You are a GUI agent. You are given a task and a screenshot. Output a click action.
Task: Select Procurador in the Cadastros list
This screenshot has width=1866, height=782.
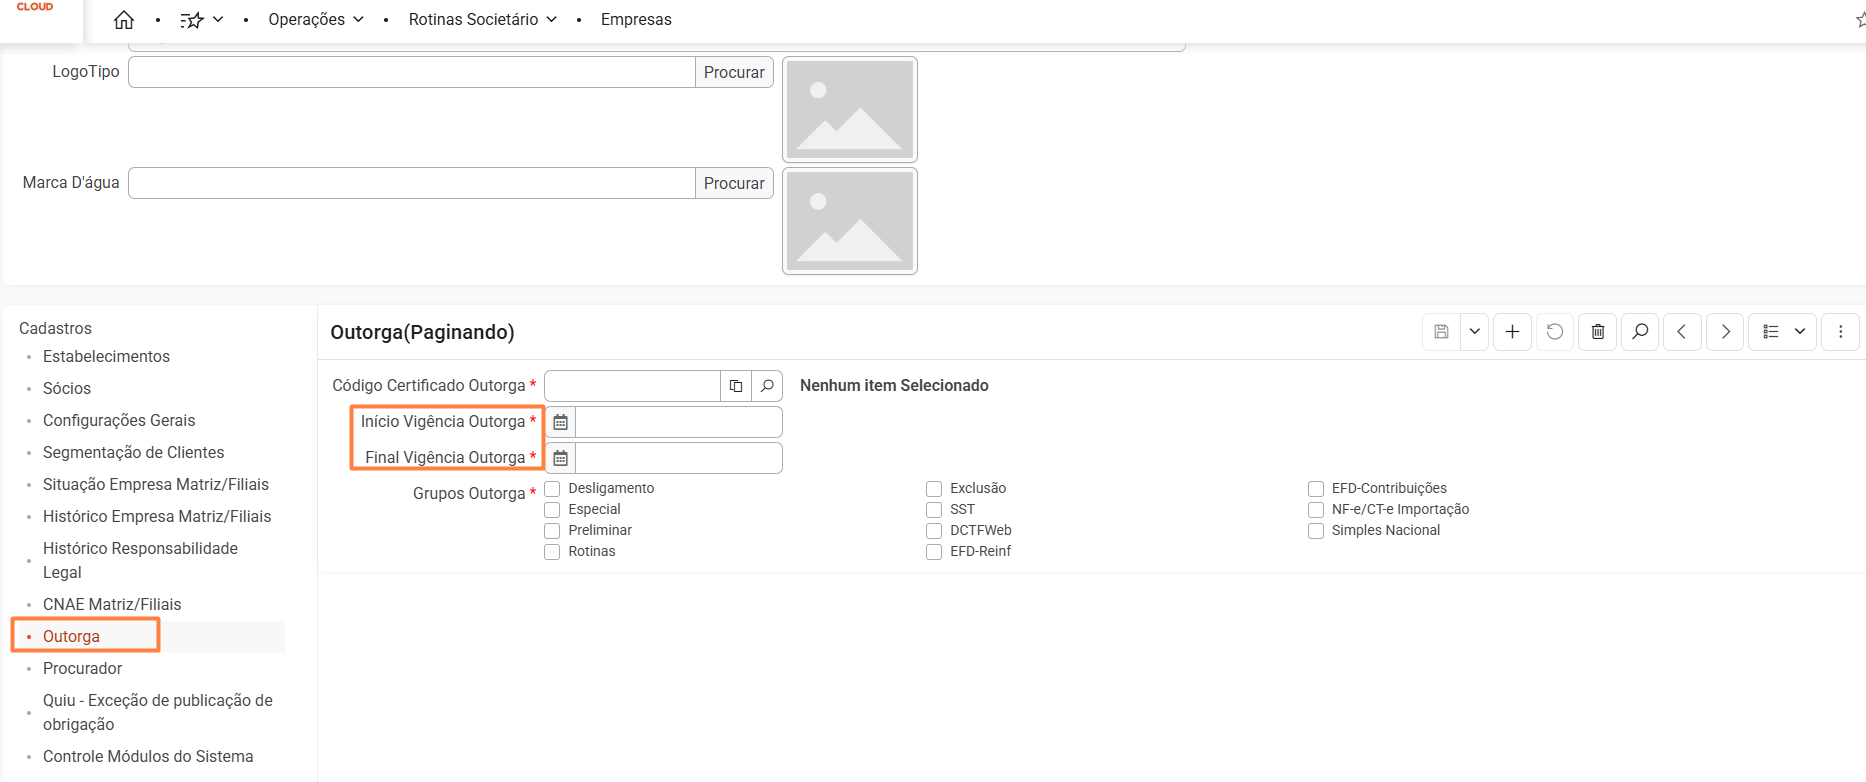[82, 668]
